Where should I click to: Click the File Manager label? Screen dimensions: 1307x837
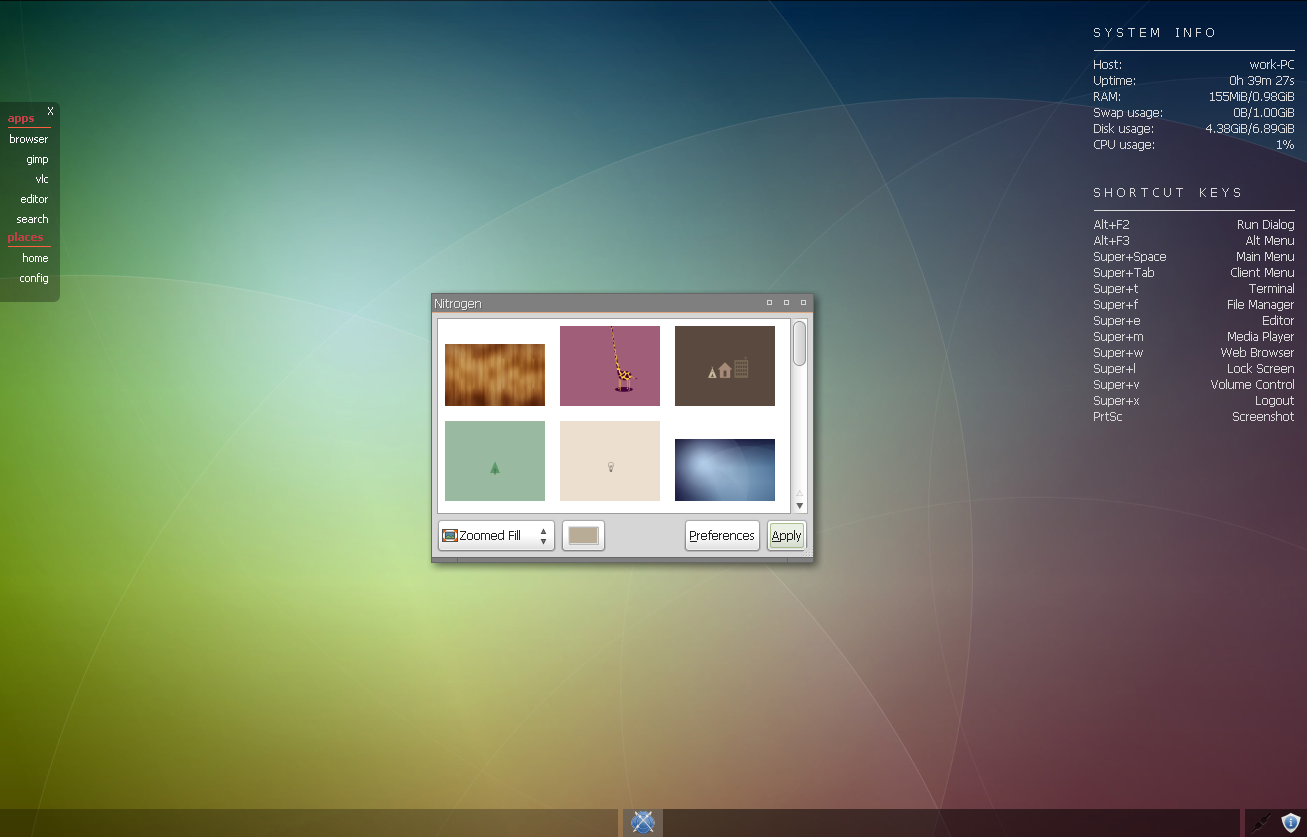[x=1261, y=305]
